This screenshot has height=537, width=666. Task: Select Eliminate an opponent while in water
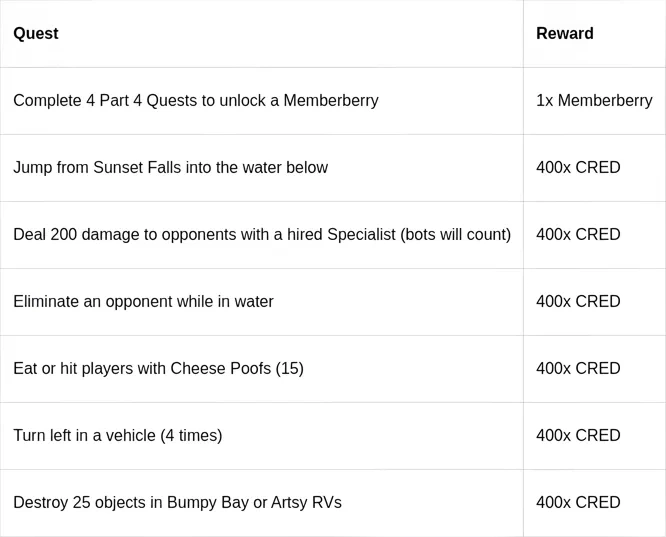point(143,302)
